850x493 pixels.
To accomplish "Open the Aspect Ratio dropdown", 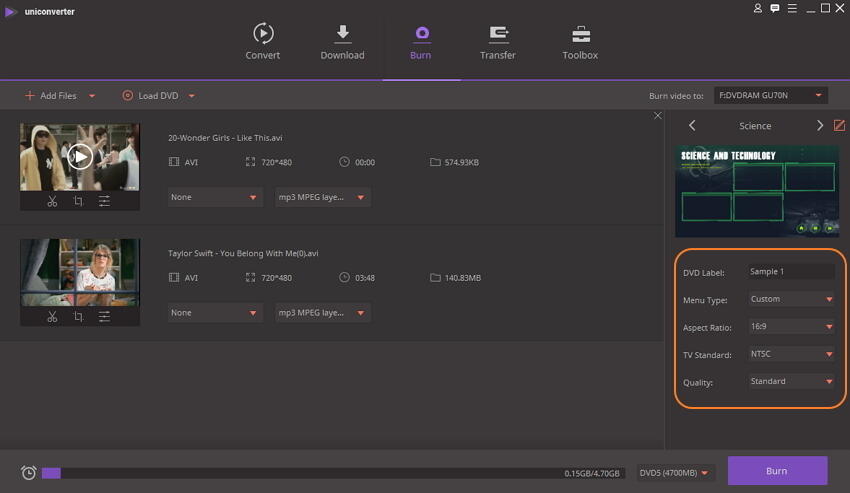I will coord(791,326).
